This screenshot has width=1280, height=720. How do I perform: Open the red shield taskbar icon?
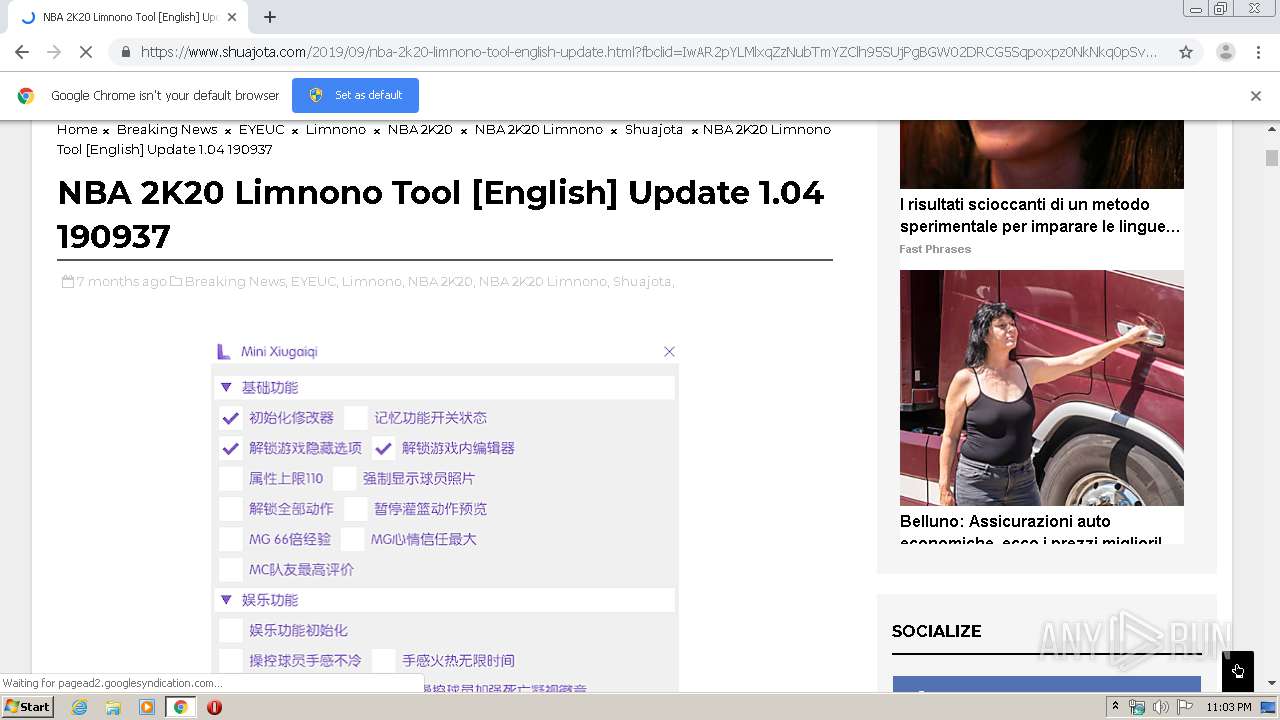coord(214,707)
